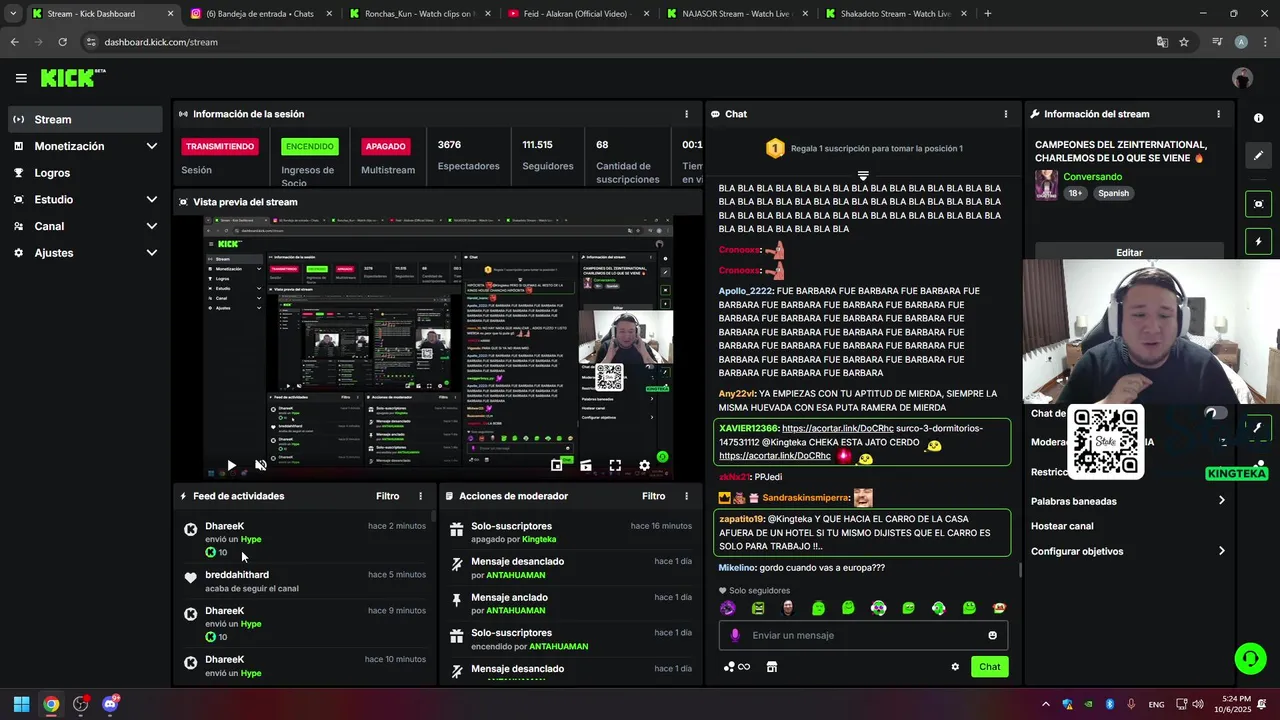The height and width of the screenshot is (720, 1280).
Task: Enter fullscreen on stream preview
Action: [615, 465]
